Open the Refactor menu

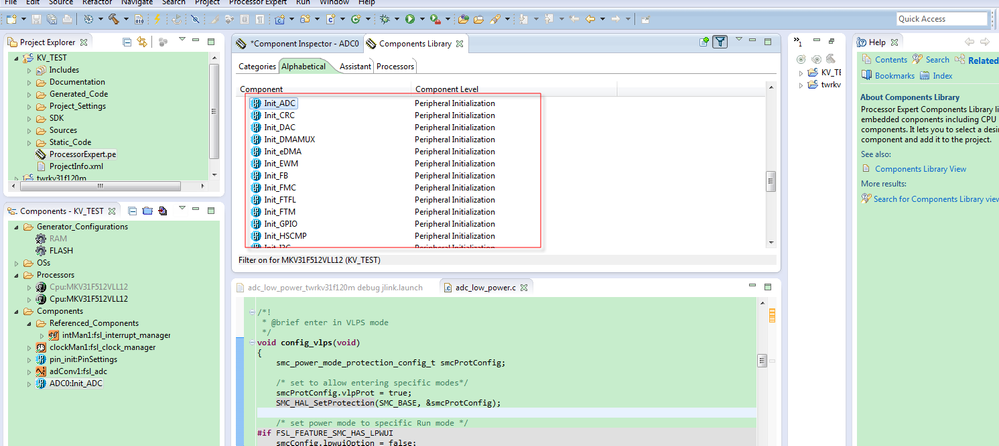click(97, 3)
